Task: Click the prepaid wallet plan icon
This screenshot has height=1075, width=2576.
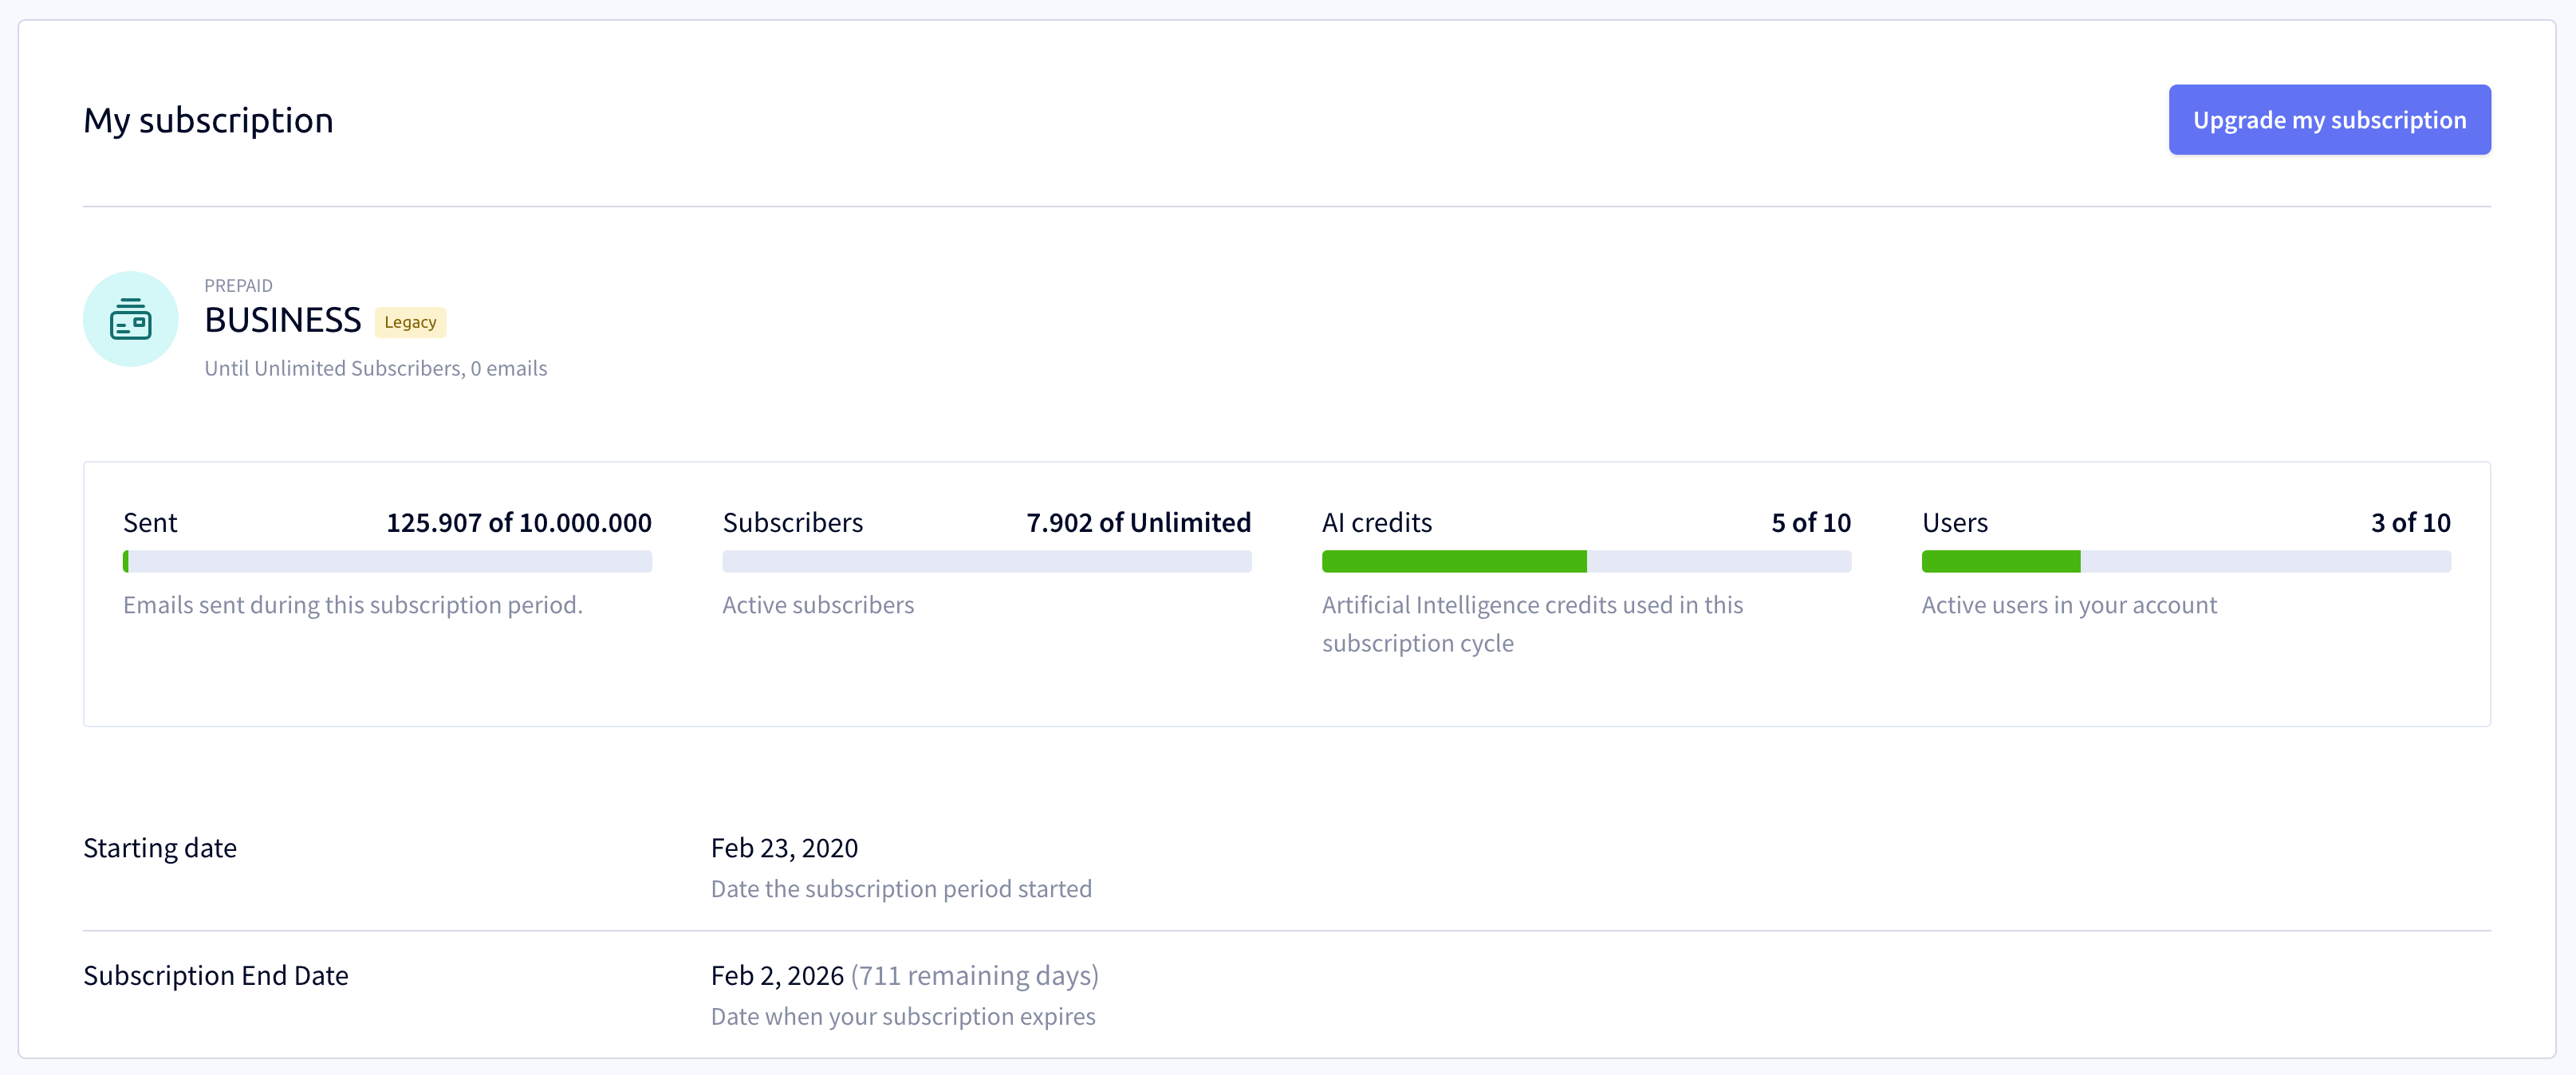Action: click(131, 319)
